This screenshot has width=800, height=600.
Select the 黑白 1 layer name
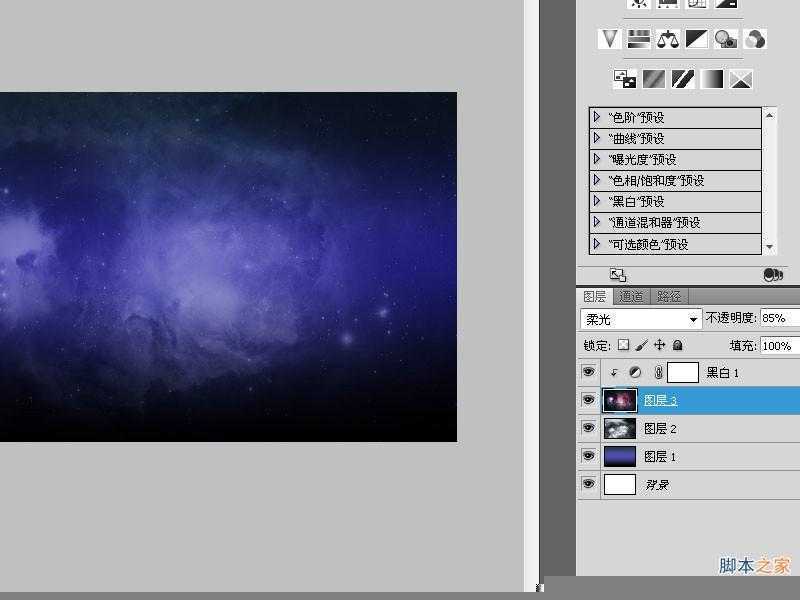click(x=722, y=373)
